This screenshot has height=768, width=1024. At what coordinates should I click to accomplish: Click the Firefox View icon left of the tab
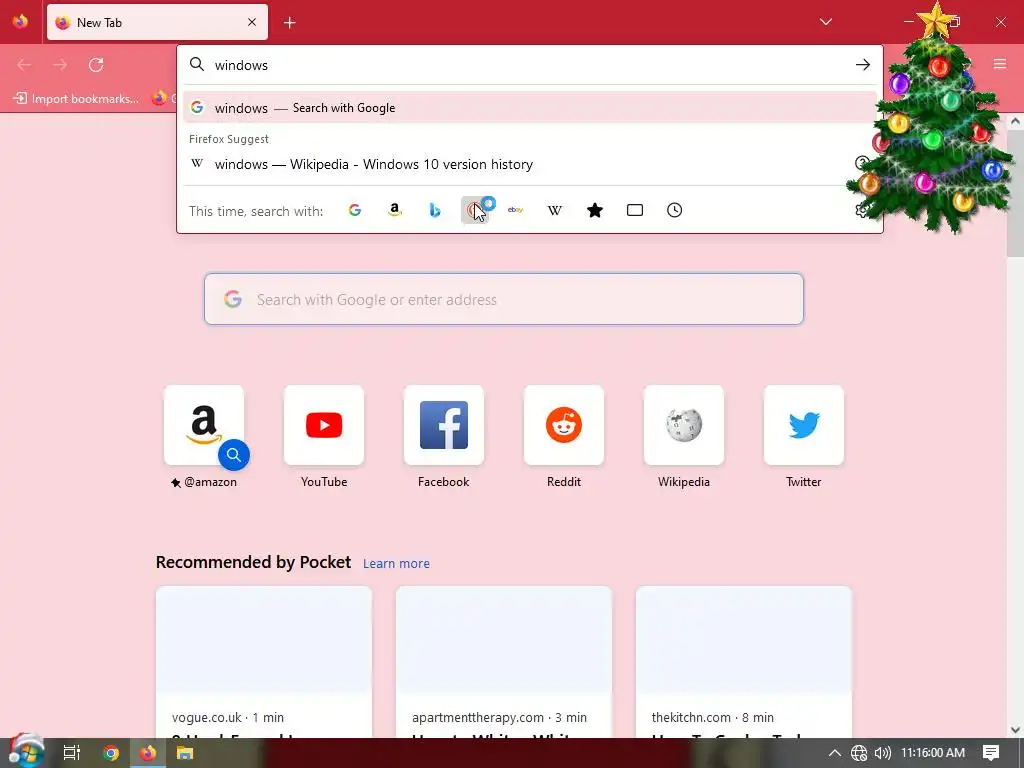(20, 22)
